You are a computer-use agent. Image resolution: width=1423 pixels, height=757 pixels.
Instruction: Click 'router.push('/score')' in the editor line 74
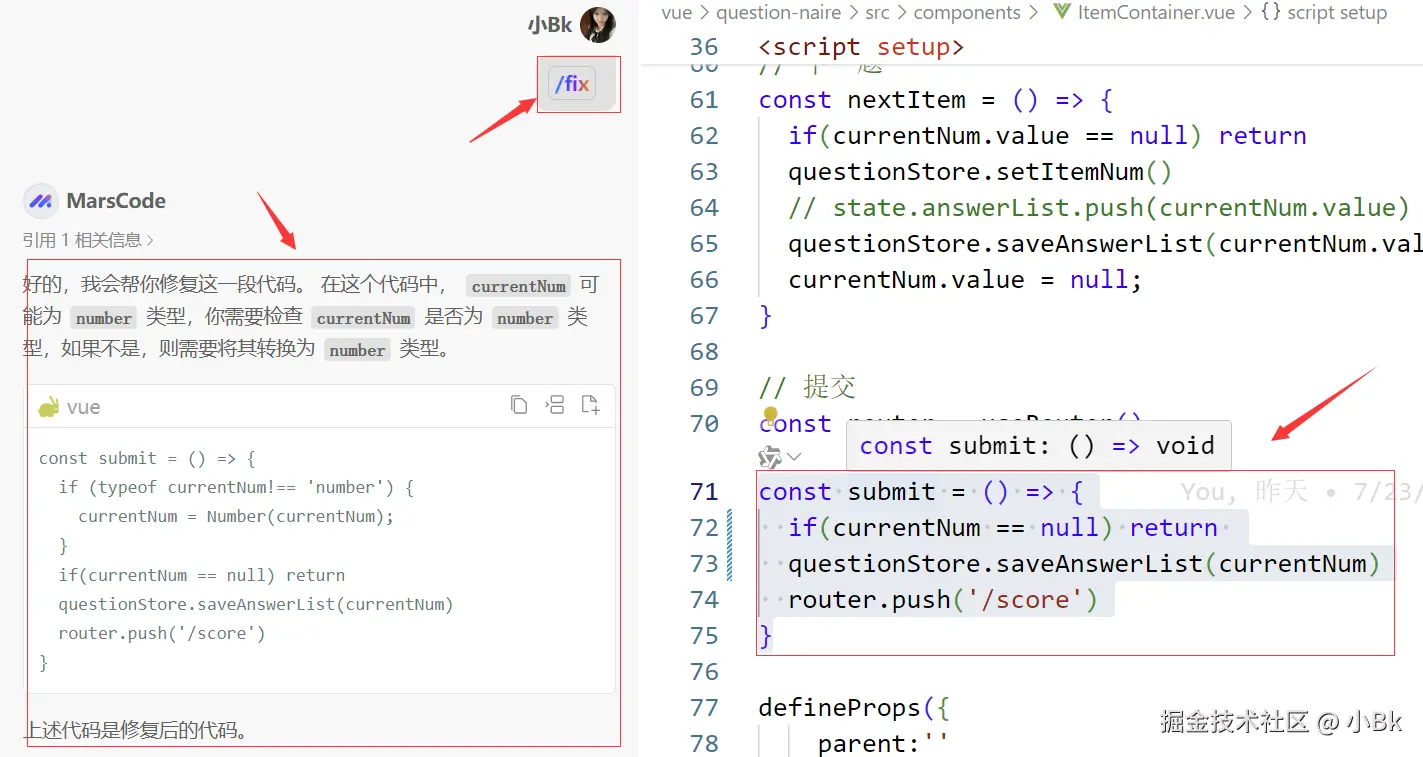click(x=943, y=599)
